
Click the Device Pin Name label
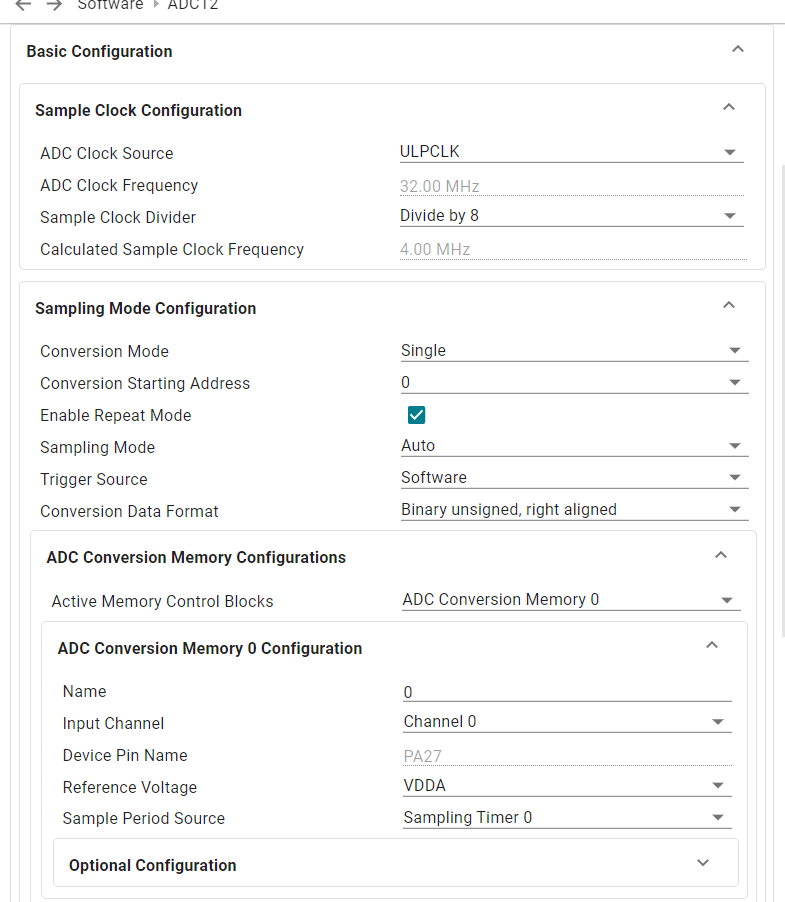pos(125,755)
